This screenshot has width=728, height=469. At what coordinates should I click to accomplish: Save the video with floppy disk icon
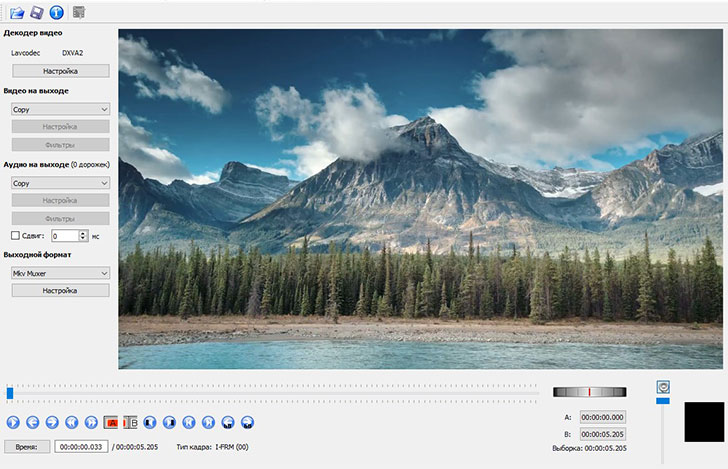[37, 12]
